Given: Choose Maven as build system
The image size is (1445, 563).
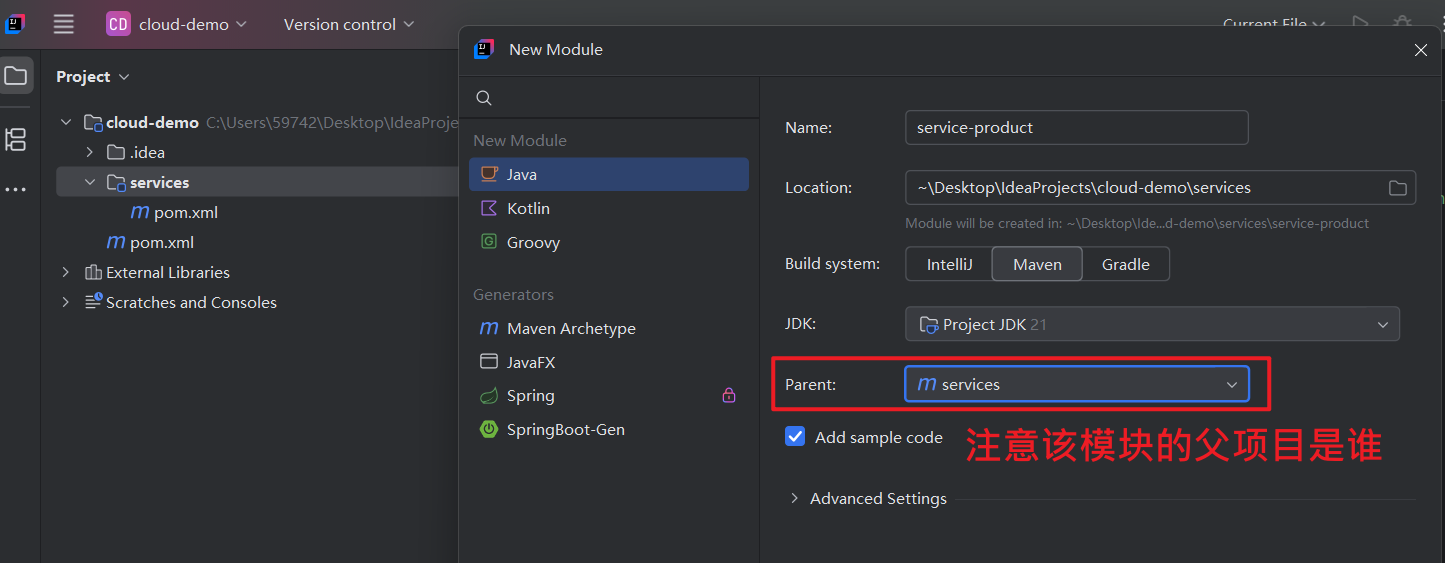Looking at the screenshot, I should click(1037, 264).
